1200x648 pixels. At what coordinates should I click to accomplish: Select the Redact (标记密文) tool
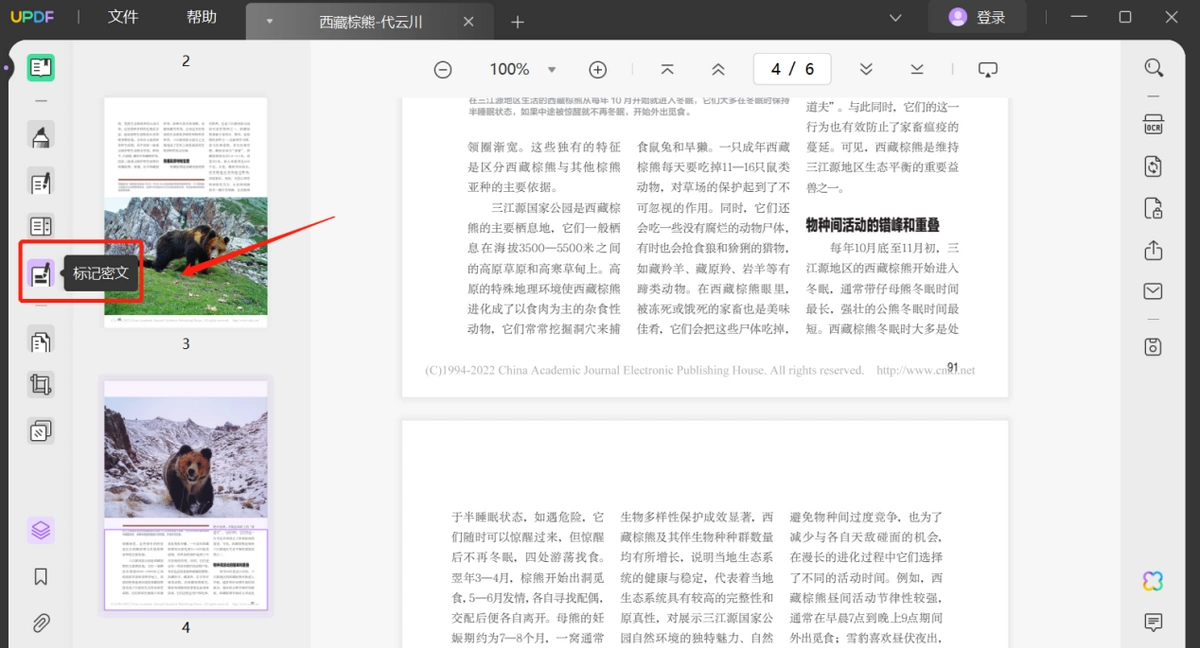[41, 273]
